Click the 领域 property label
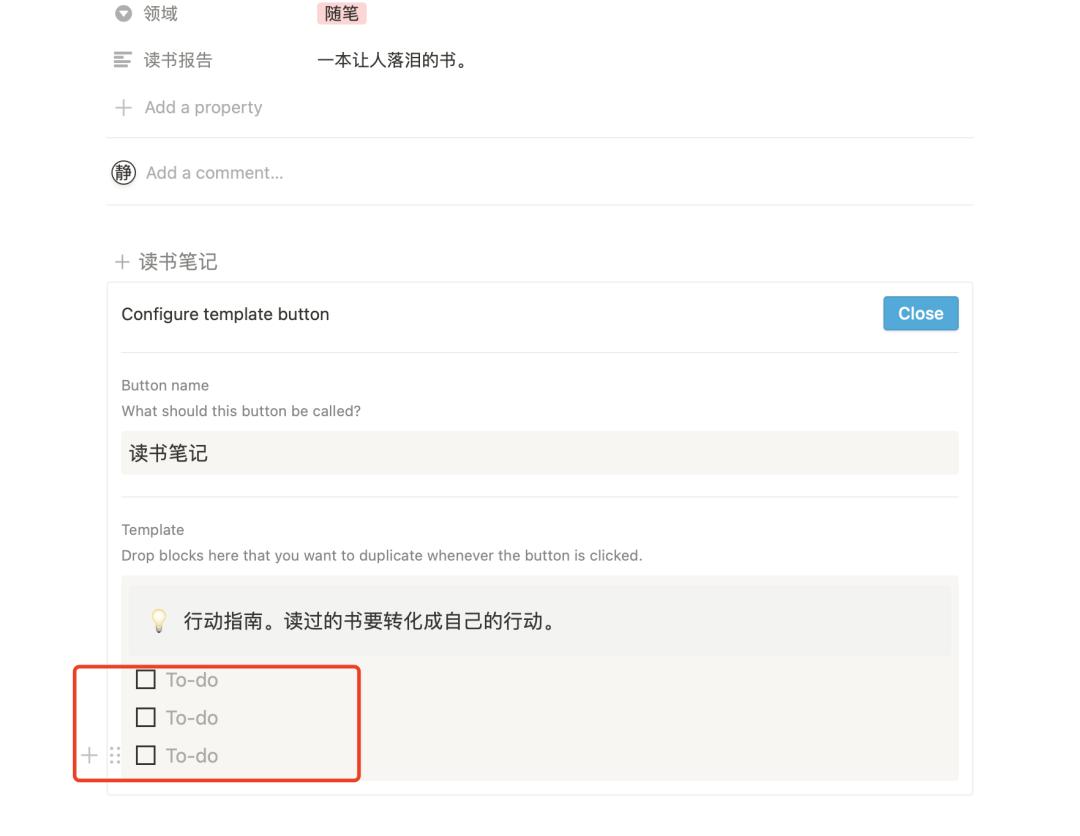 click(x=160, y=13)
